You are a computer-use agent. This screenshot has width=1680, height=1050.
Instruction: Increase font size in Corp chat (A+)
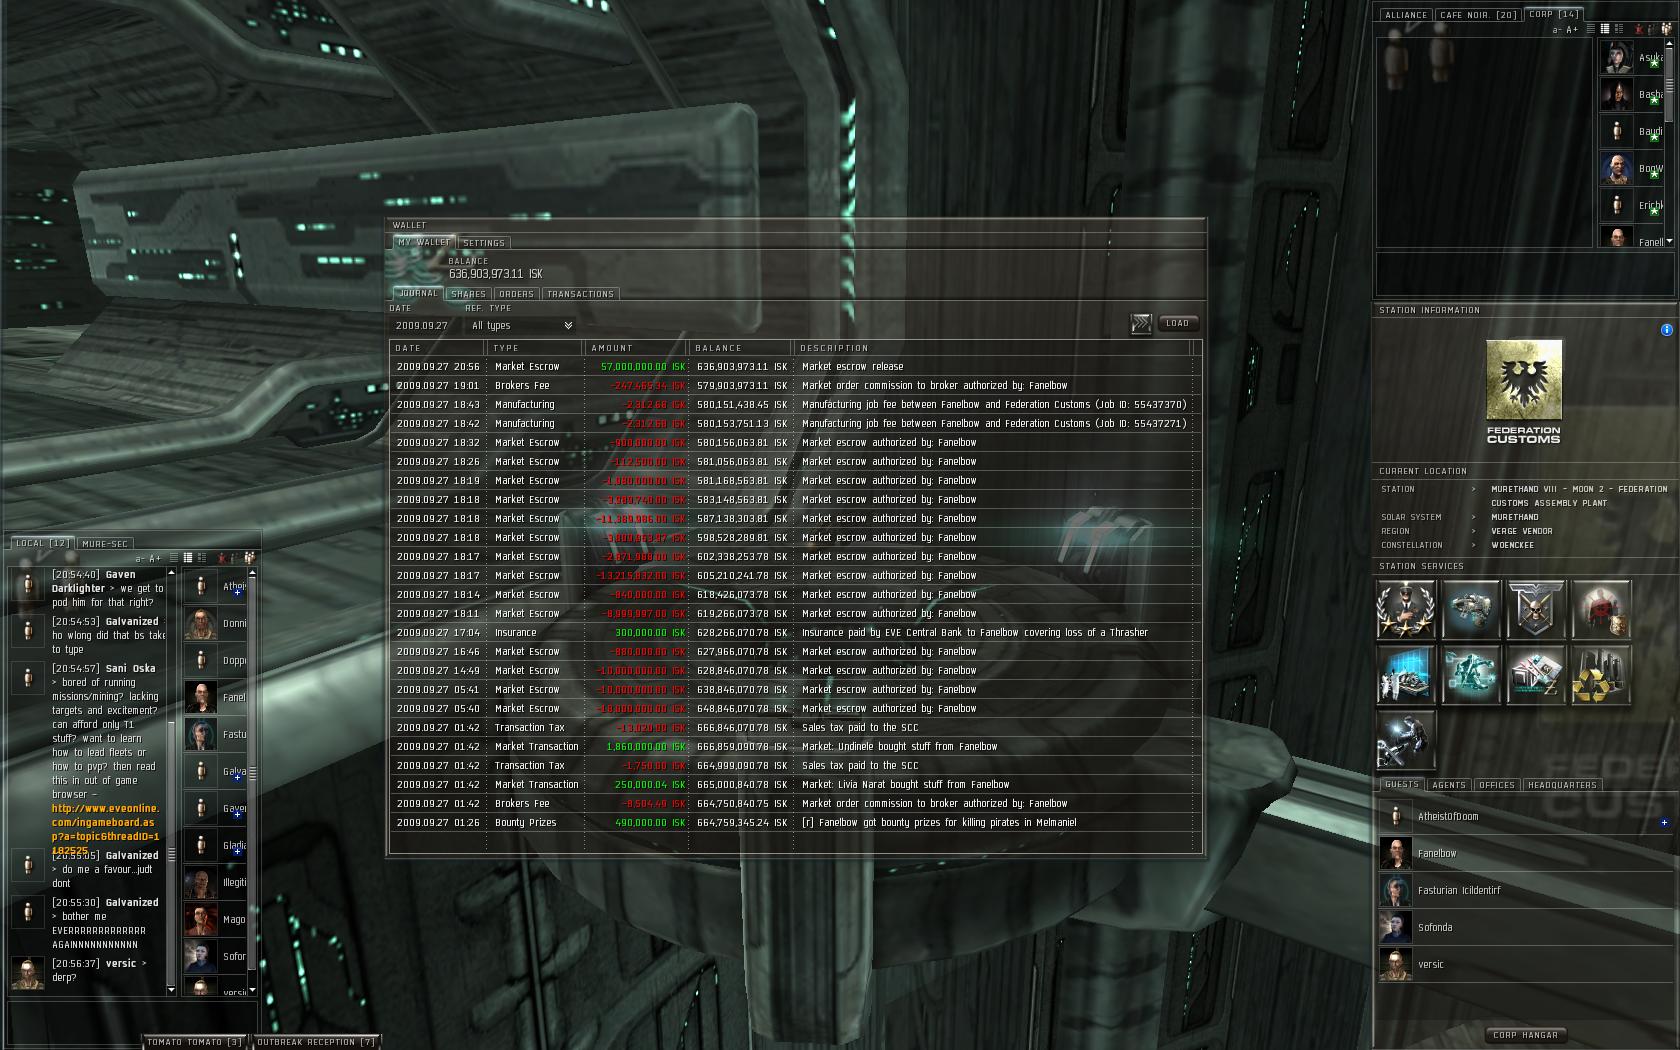[x=1572, y=30]
